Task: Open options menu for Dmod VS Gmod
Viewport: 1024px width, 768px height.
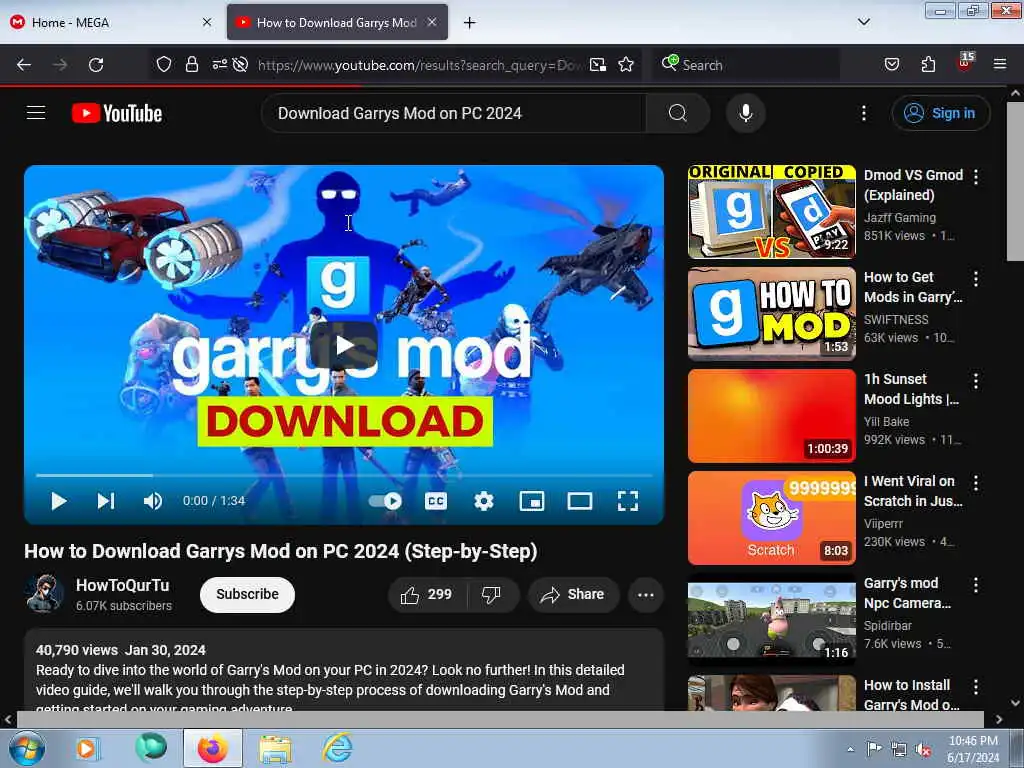Action: click(976, 176)
